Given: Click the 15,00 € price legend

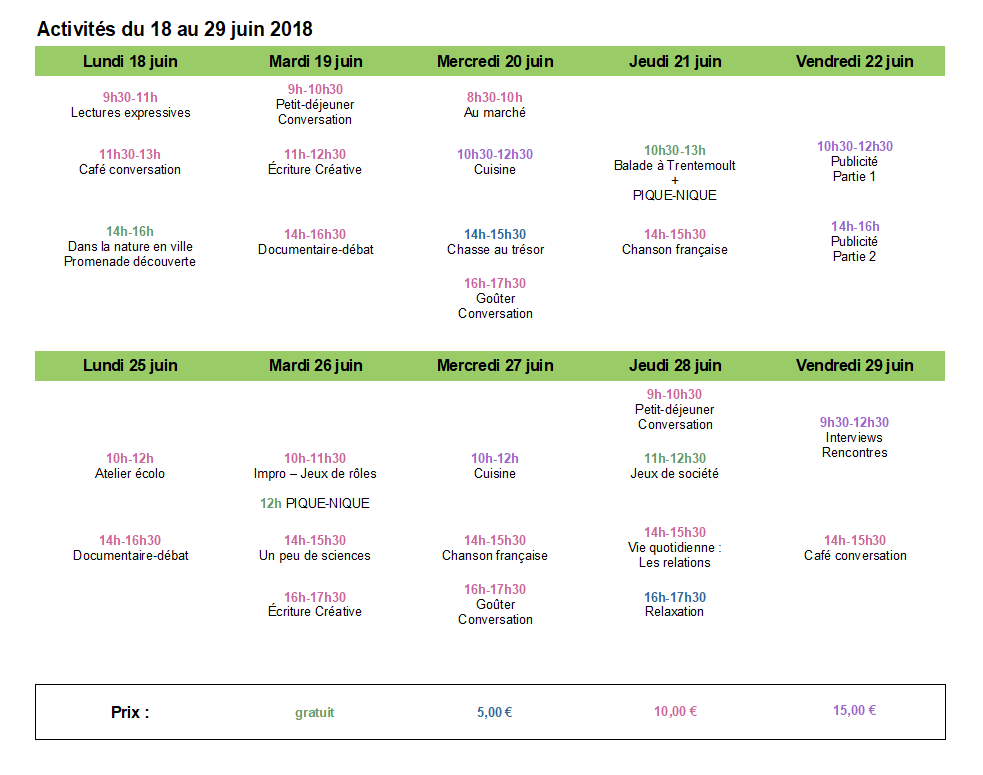Looking at the screenshot, I should (x=854, y=710).
